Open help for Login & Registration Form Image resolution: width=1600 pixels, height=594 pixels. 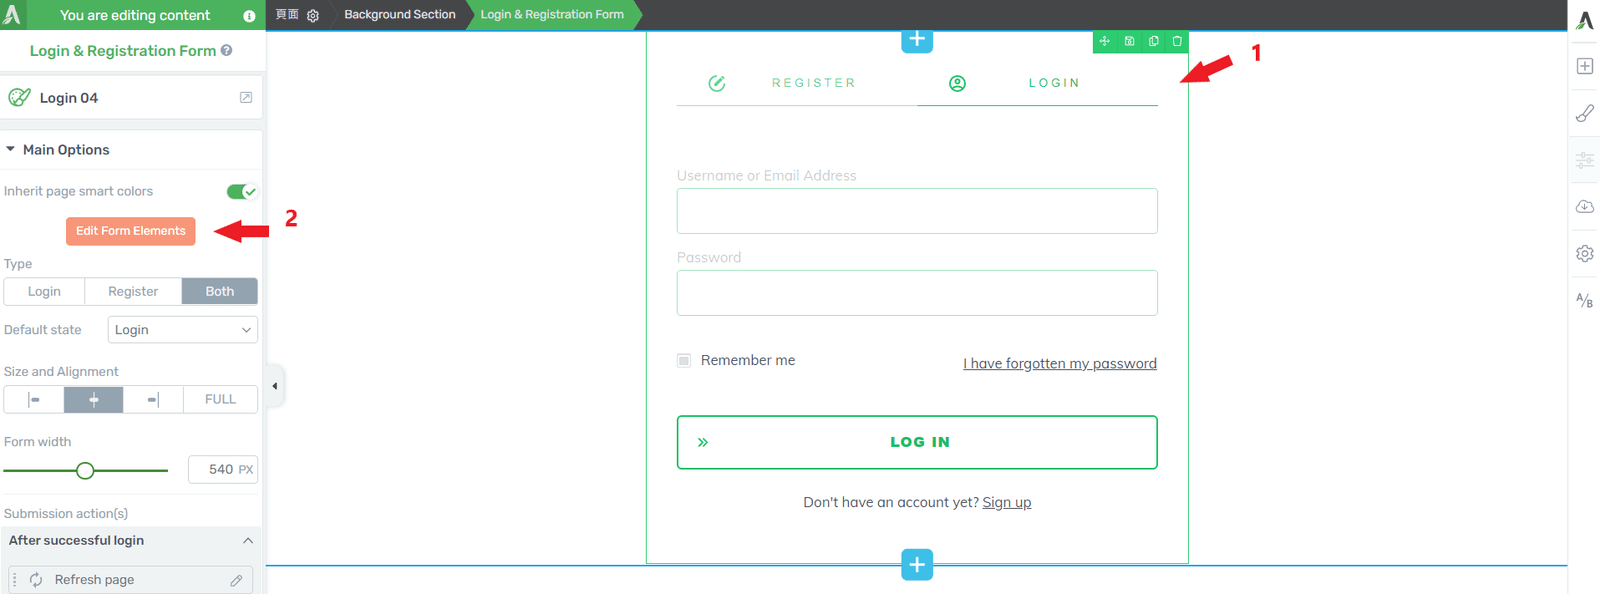[x=227, y=50]
